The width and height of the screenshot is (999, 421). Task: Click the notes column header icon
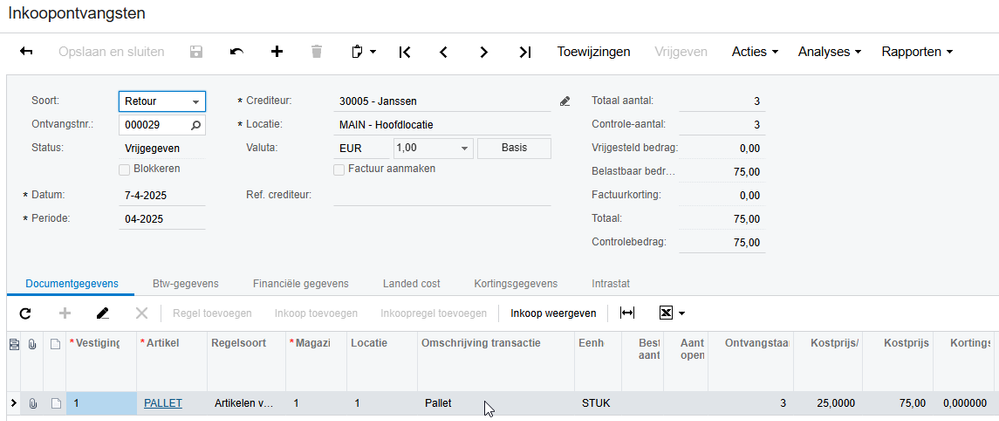(55, 344)
